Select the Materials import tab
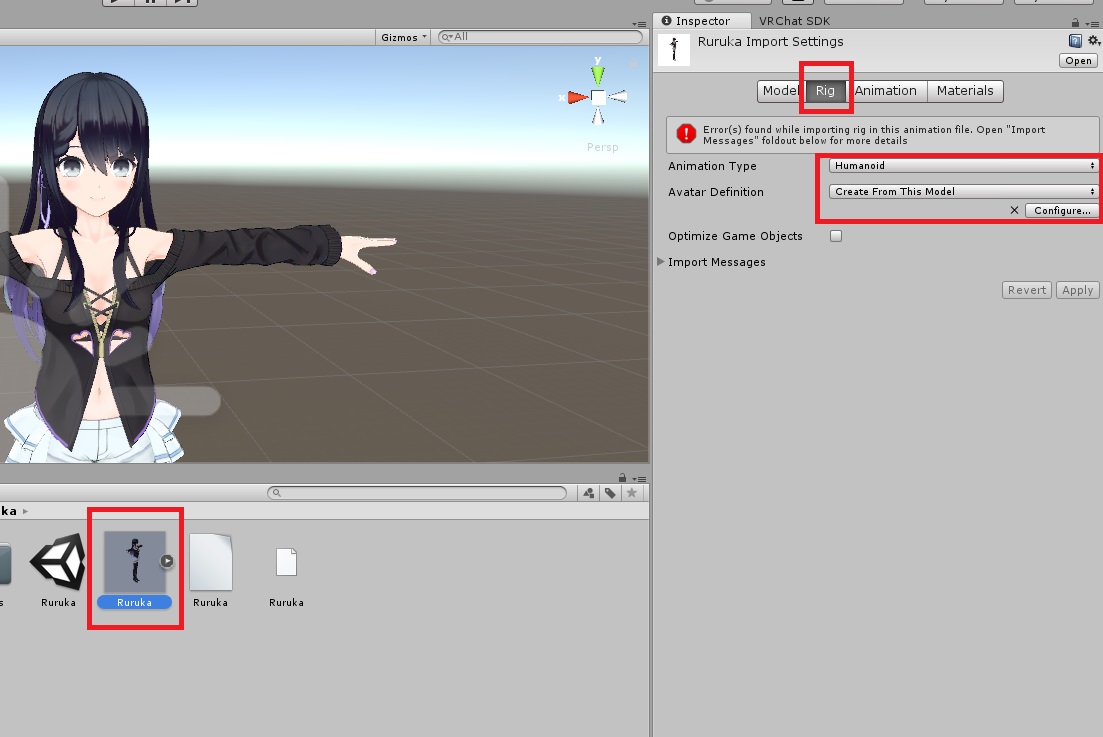The width and height of the screenshot is (1103, 737). 965,91
